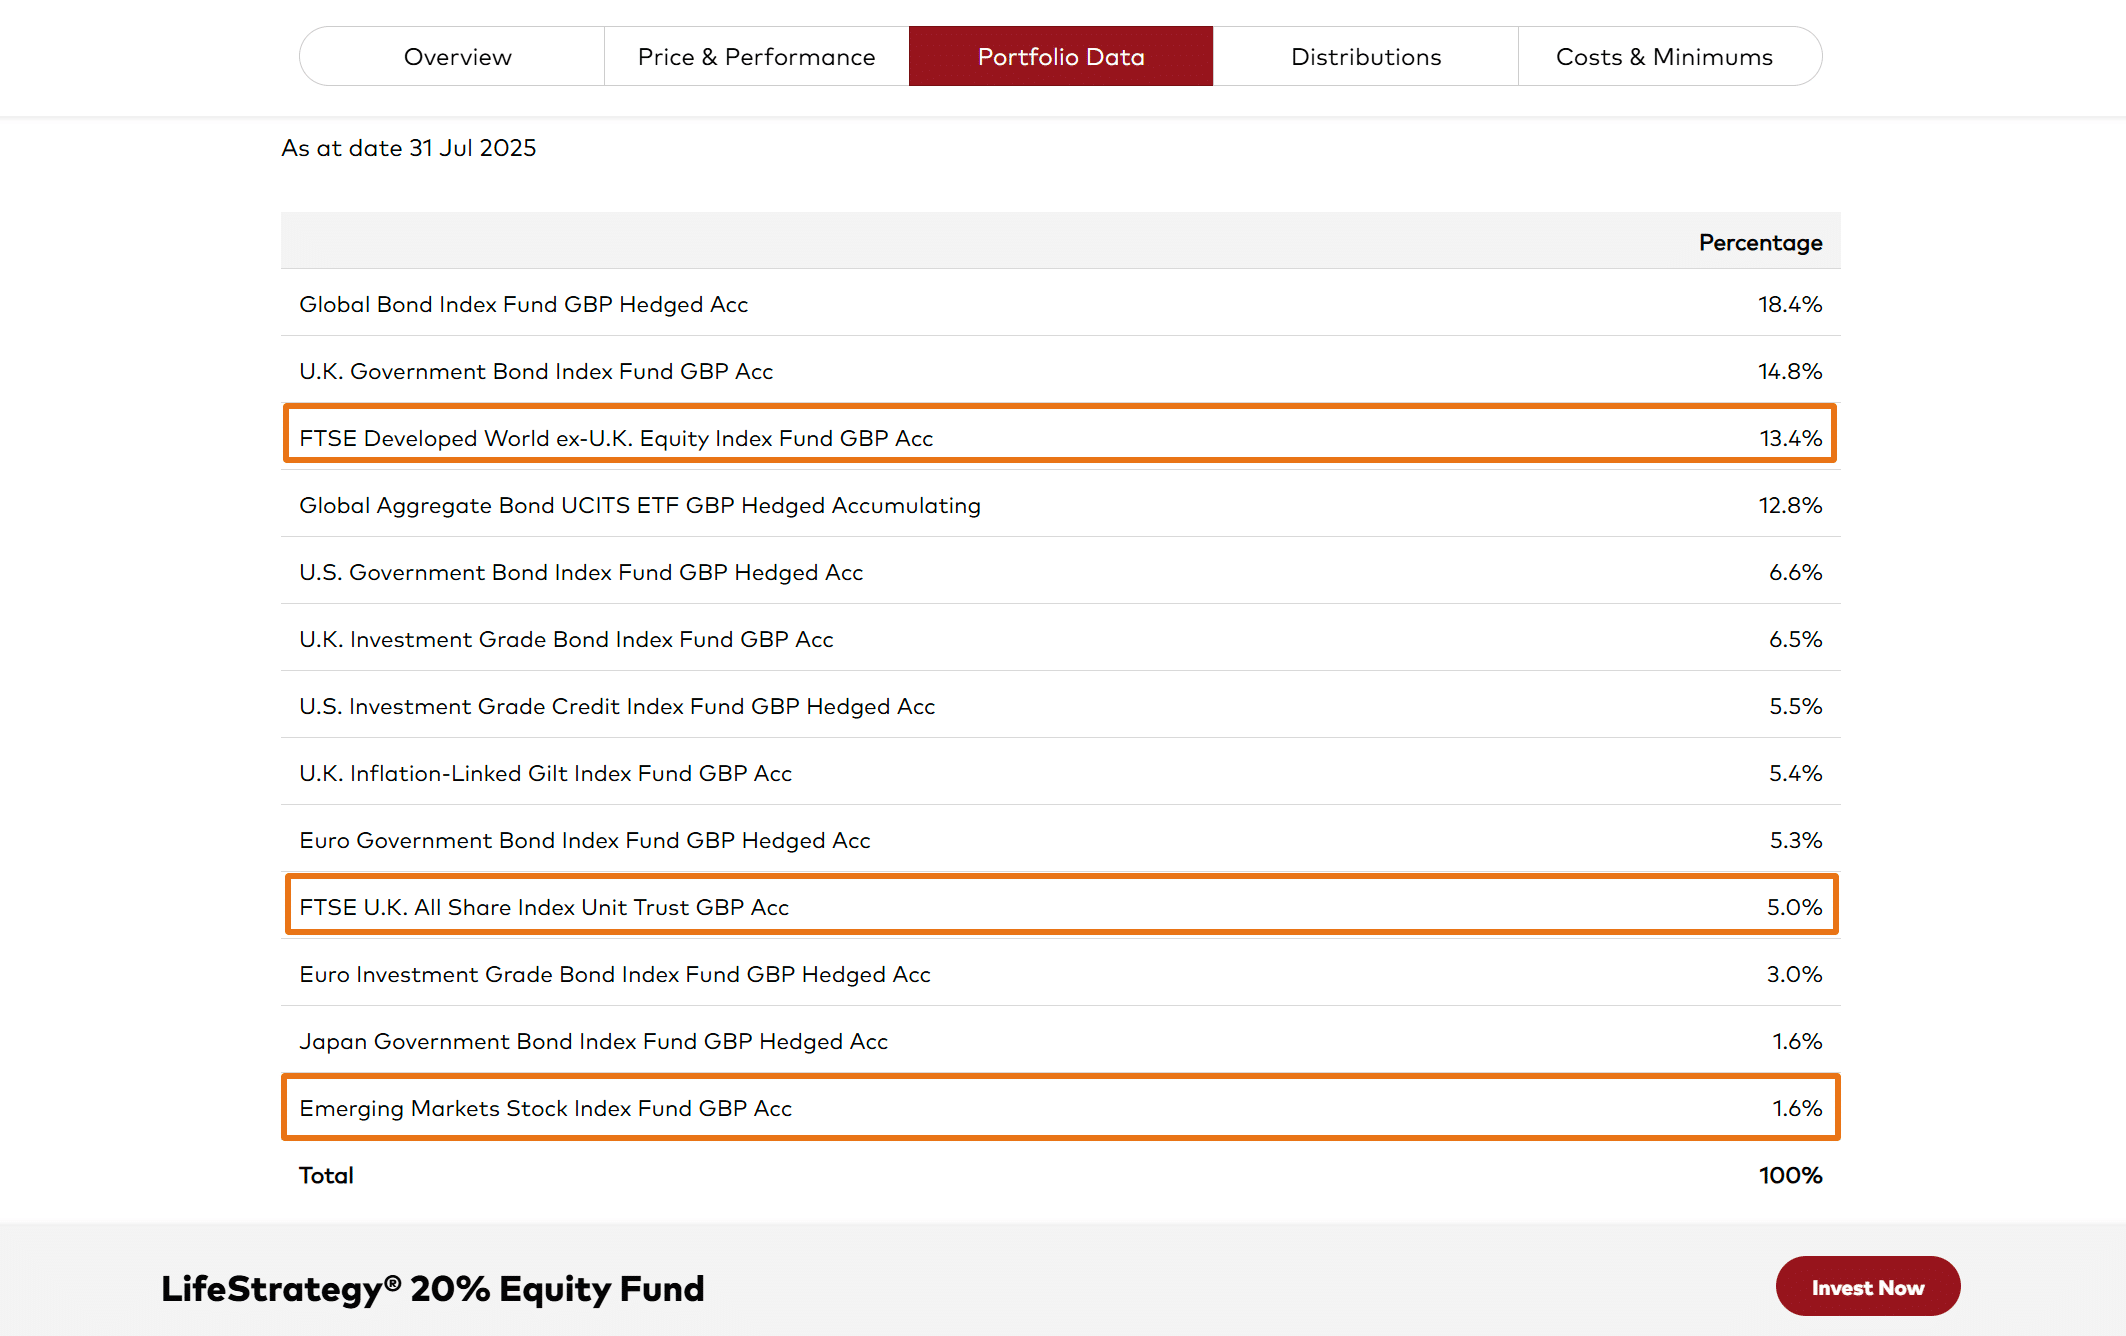Click Global Aggregate Bond UCITS ETF row
The image size is (2126, 1336).
(1061, 505)
